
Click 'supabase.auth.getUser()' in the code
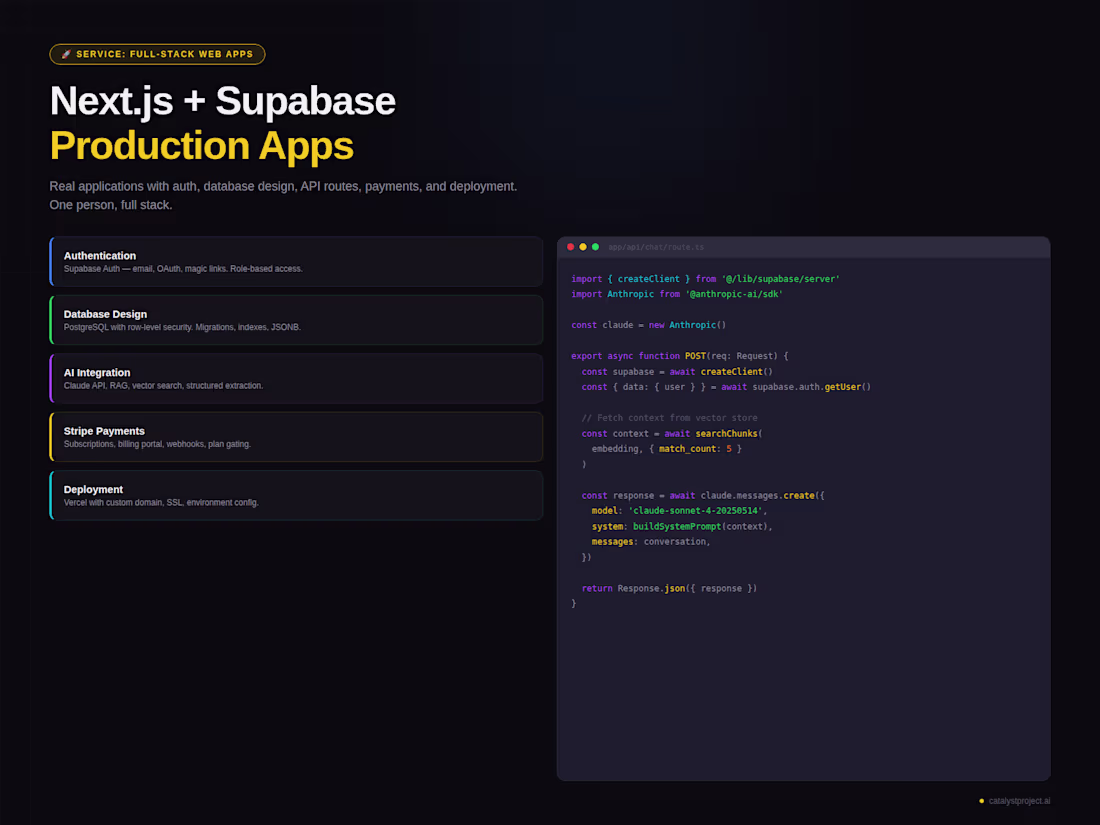tap(812, 387)
